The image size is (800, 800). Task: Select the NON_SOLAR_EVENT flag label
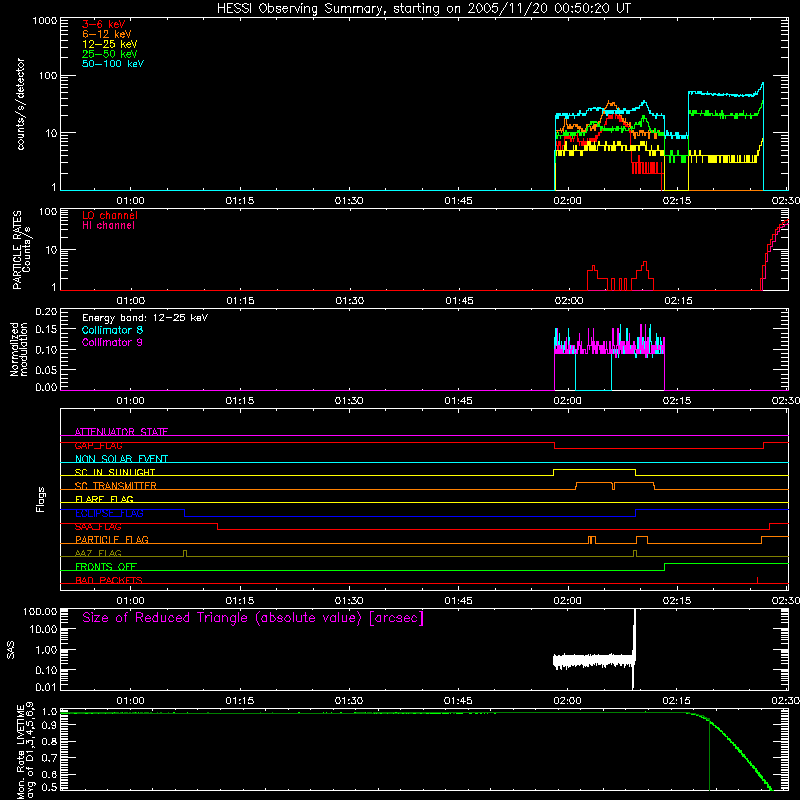121,459
